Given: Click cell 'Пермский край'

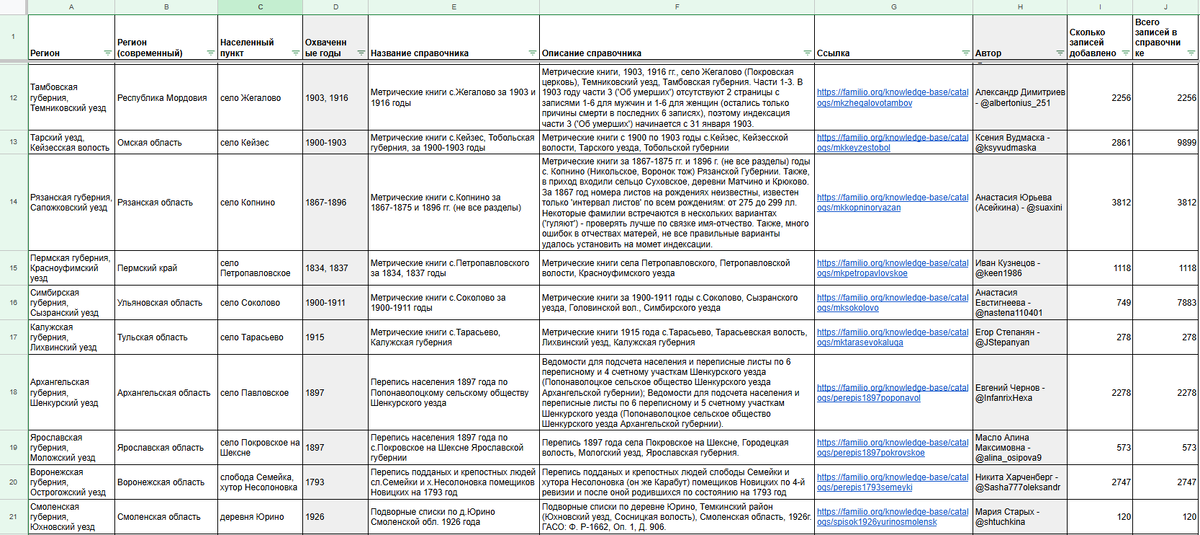Looking at the screenshot, I should point(165,267).
